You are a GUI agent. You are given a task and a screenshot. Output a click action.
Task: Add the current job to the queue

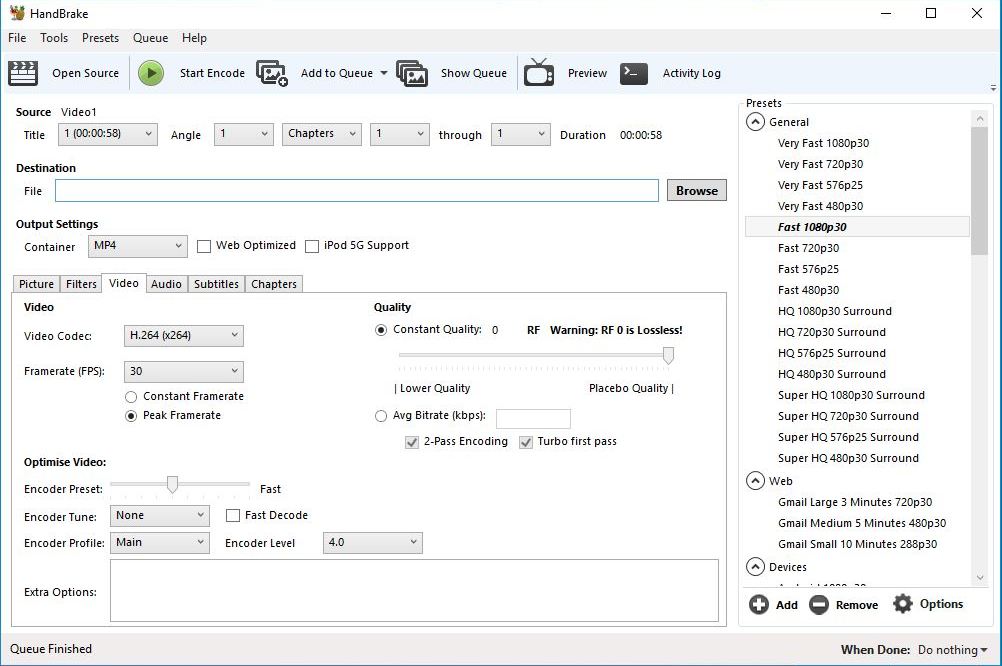tap(338, 73)
